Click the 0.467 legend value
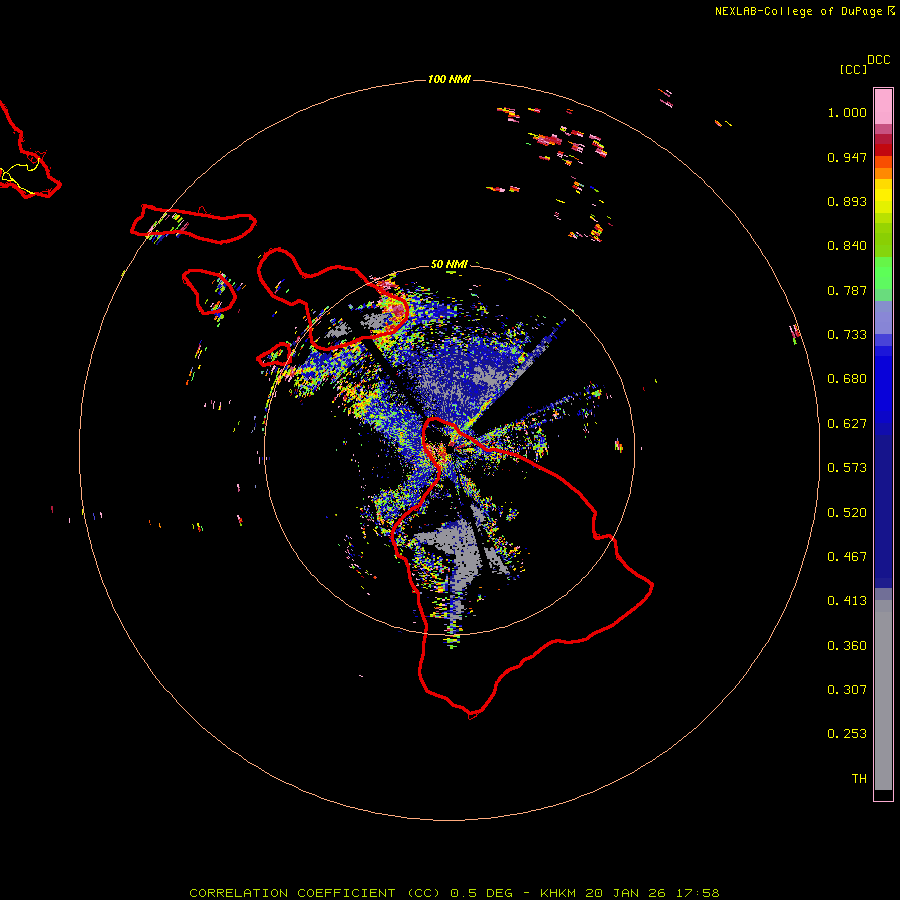The height and width of the screenshot is (900, 900). pos(847,557)
